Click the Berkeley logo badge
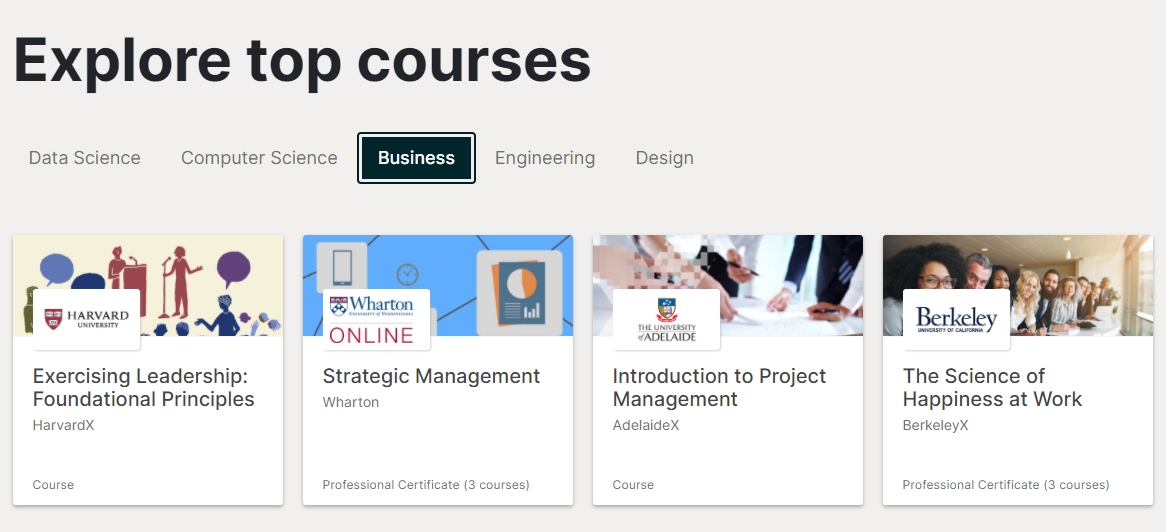The height and width of the screenshot is (532, 1166). (956, 319)
